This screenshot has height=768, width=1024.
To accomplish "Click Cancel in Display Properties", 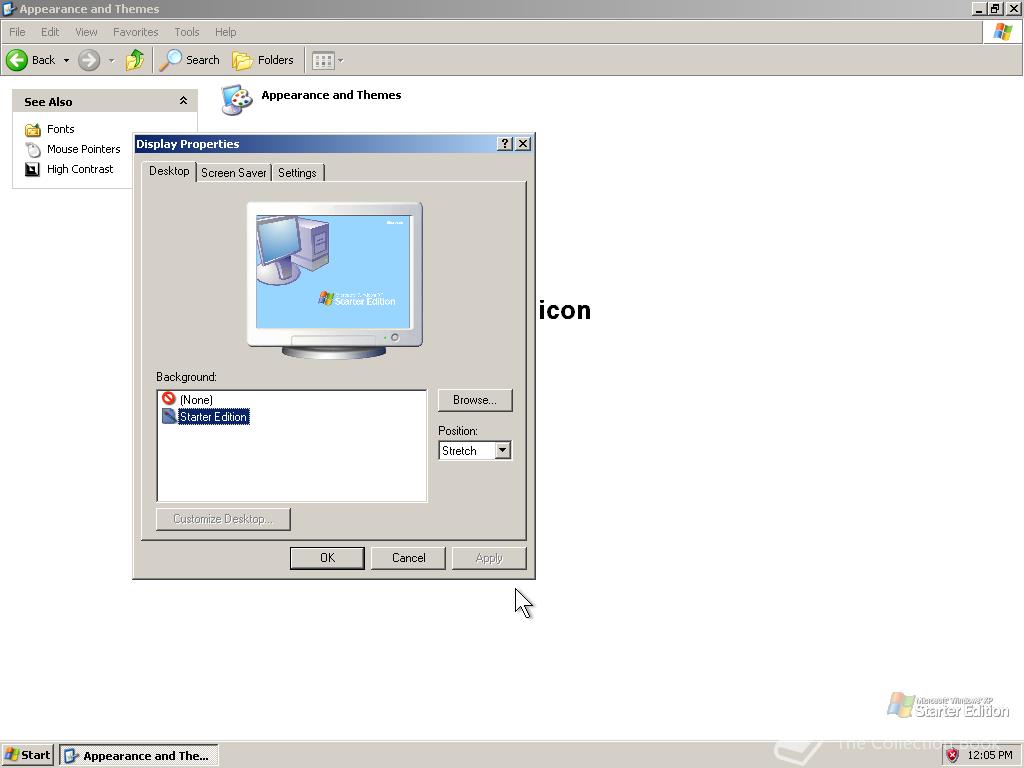I will click(x=409, y=558).
